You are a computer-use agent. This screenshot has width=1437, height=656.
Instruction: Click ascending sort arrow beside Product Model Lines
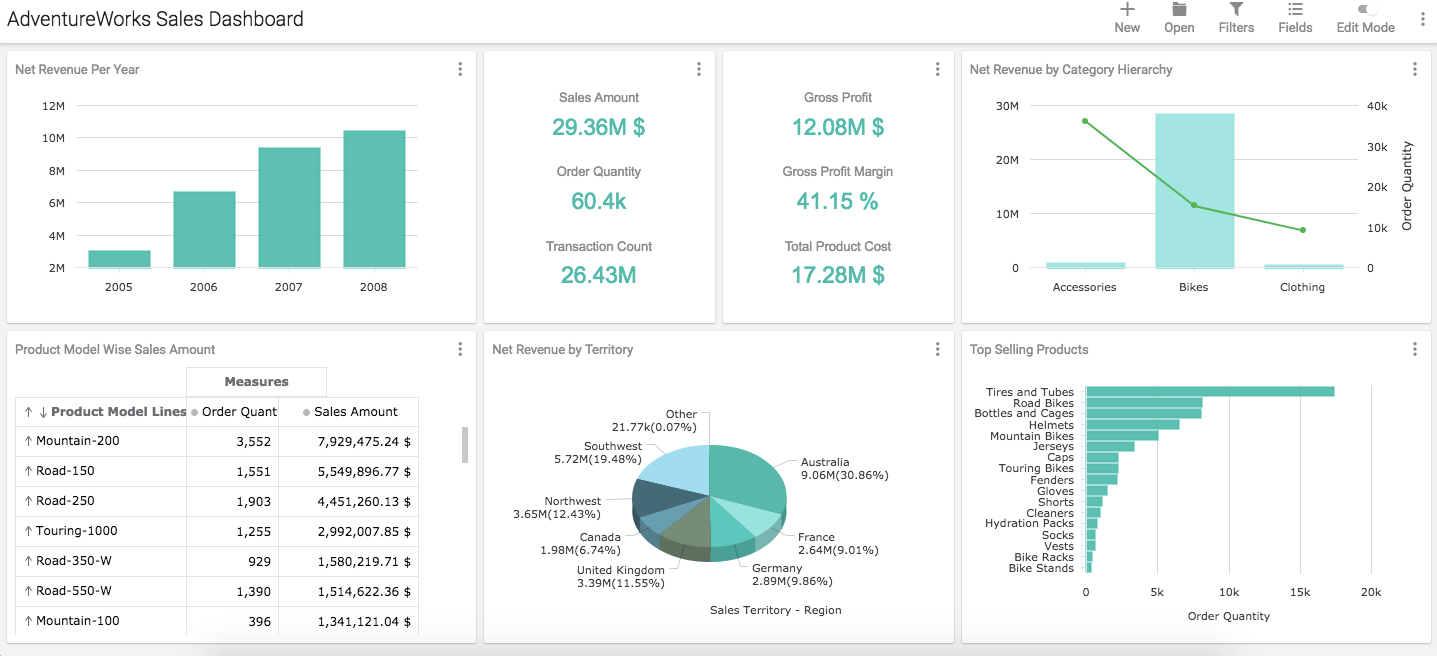tap(29, 412)
